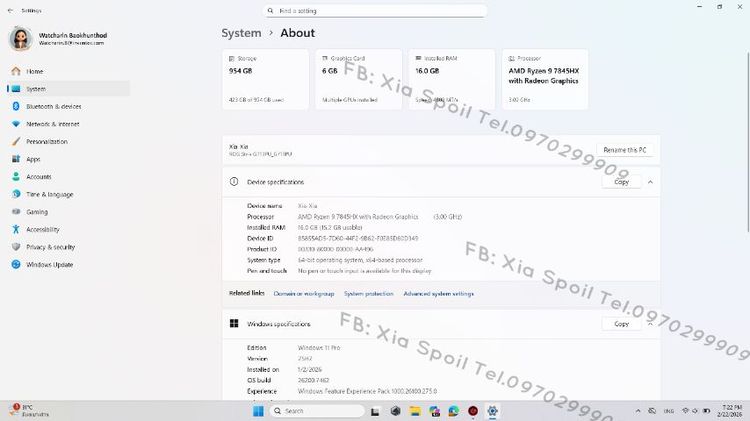Image resolution: width=750 pixels, height=421 pixels.
Task: Click the volume icon in the system tray
Action: [695, 411]
